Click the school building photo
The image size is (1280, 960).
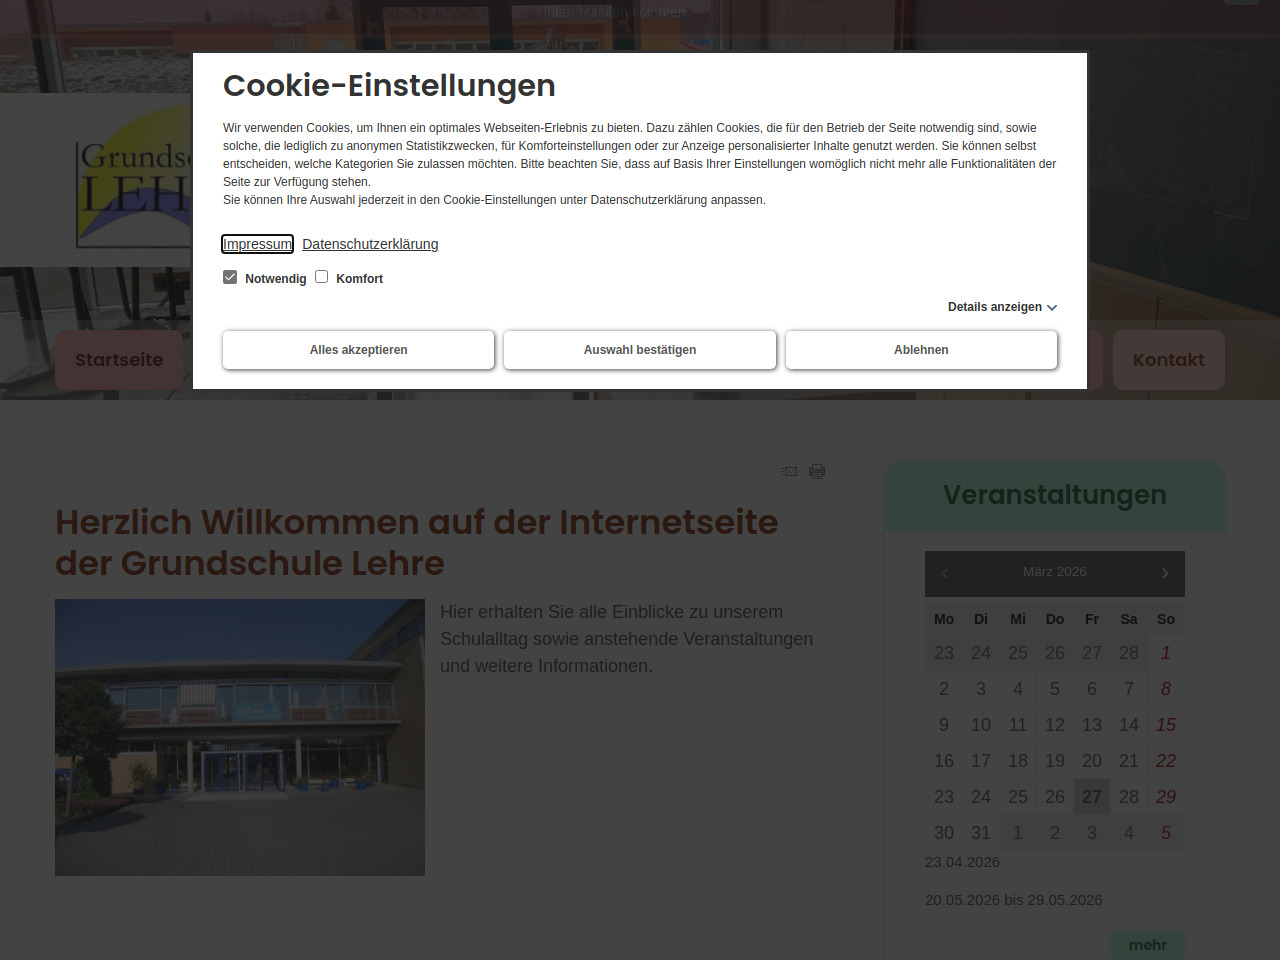coord(240,737)
